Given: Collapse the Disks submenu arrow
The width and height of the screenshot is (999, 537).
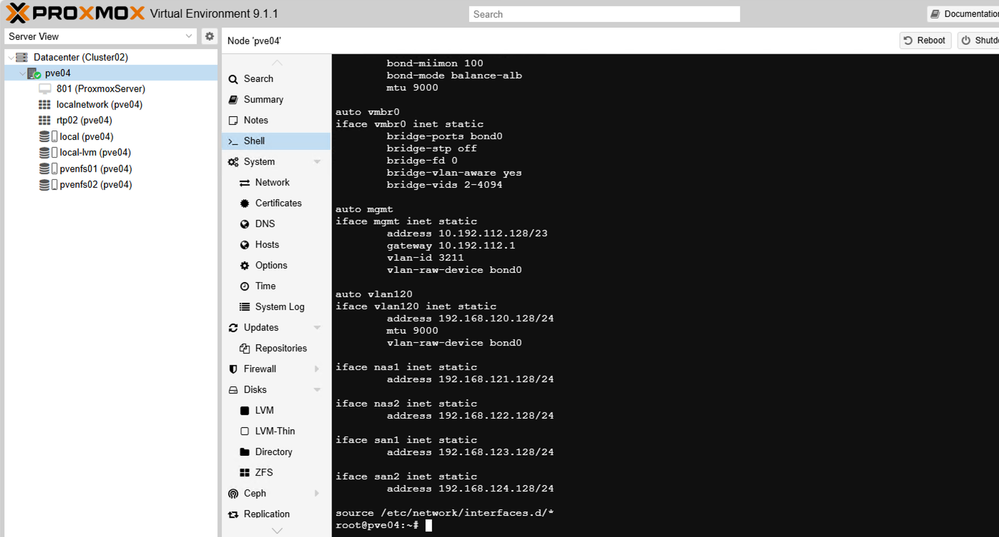Looking at the screenshot, I should point(317,390).
